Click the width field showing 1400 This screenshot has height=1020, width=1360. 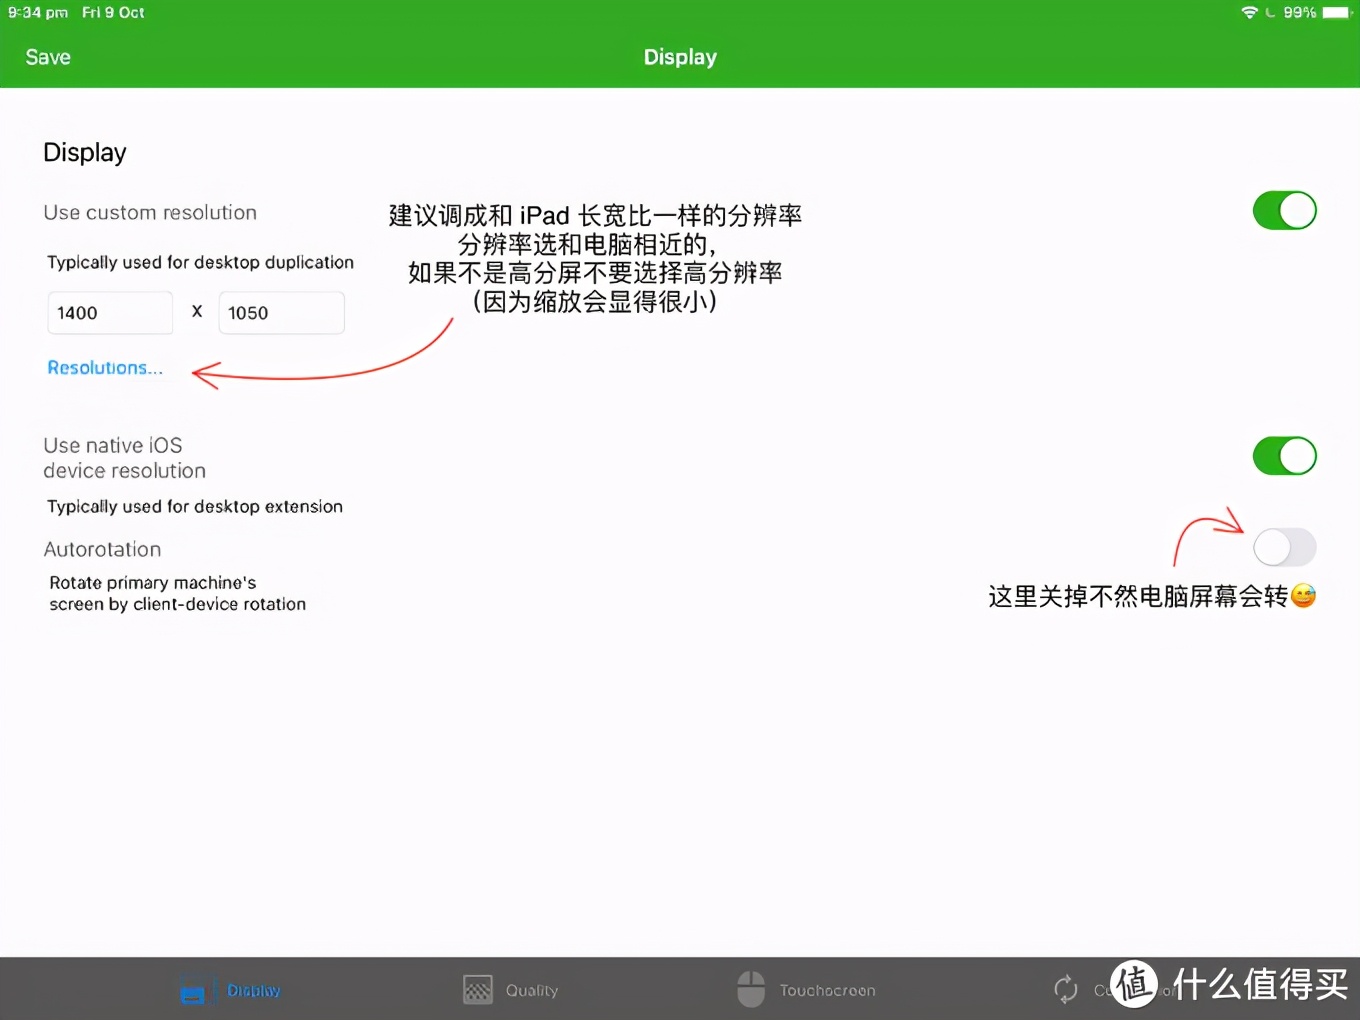109,312
